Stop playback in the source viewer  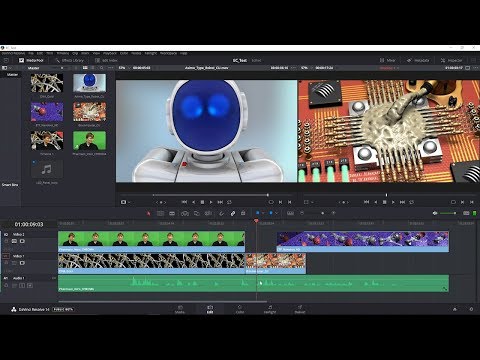click(202, 202)
